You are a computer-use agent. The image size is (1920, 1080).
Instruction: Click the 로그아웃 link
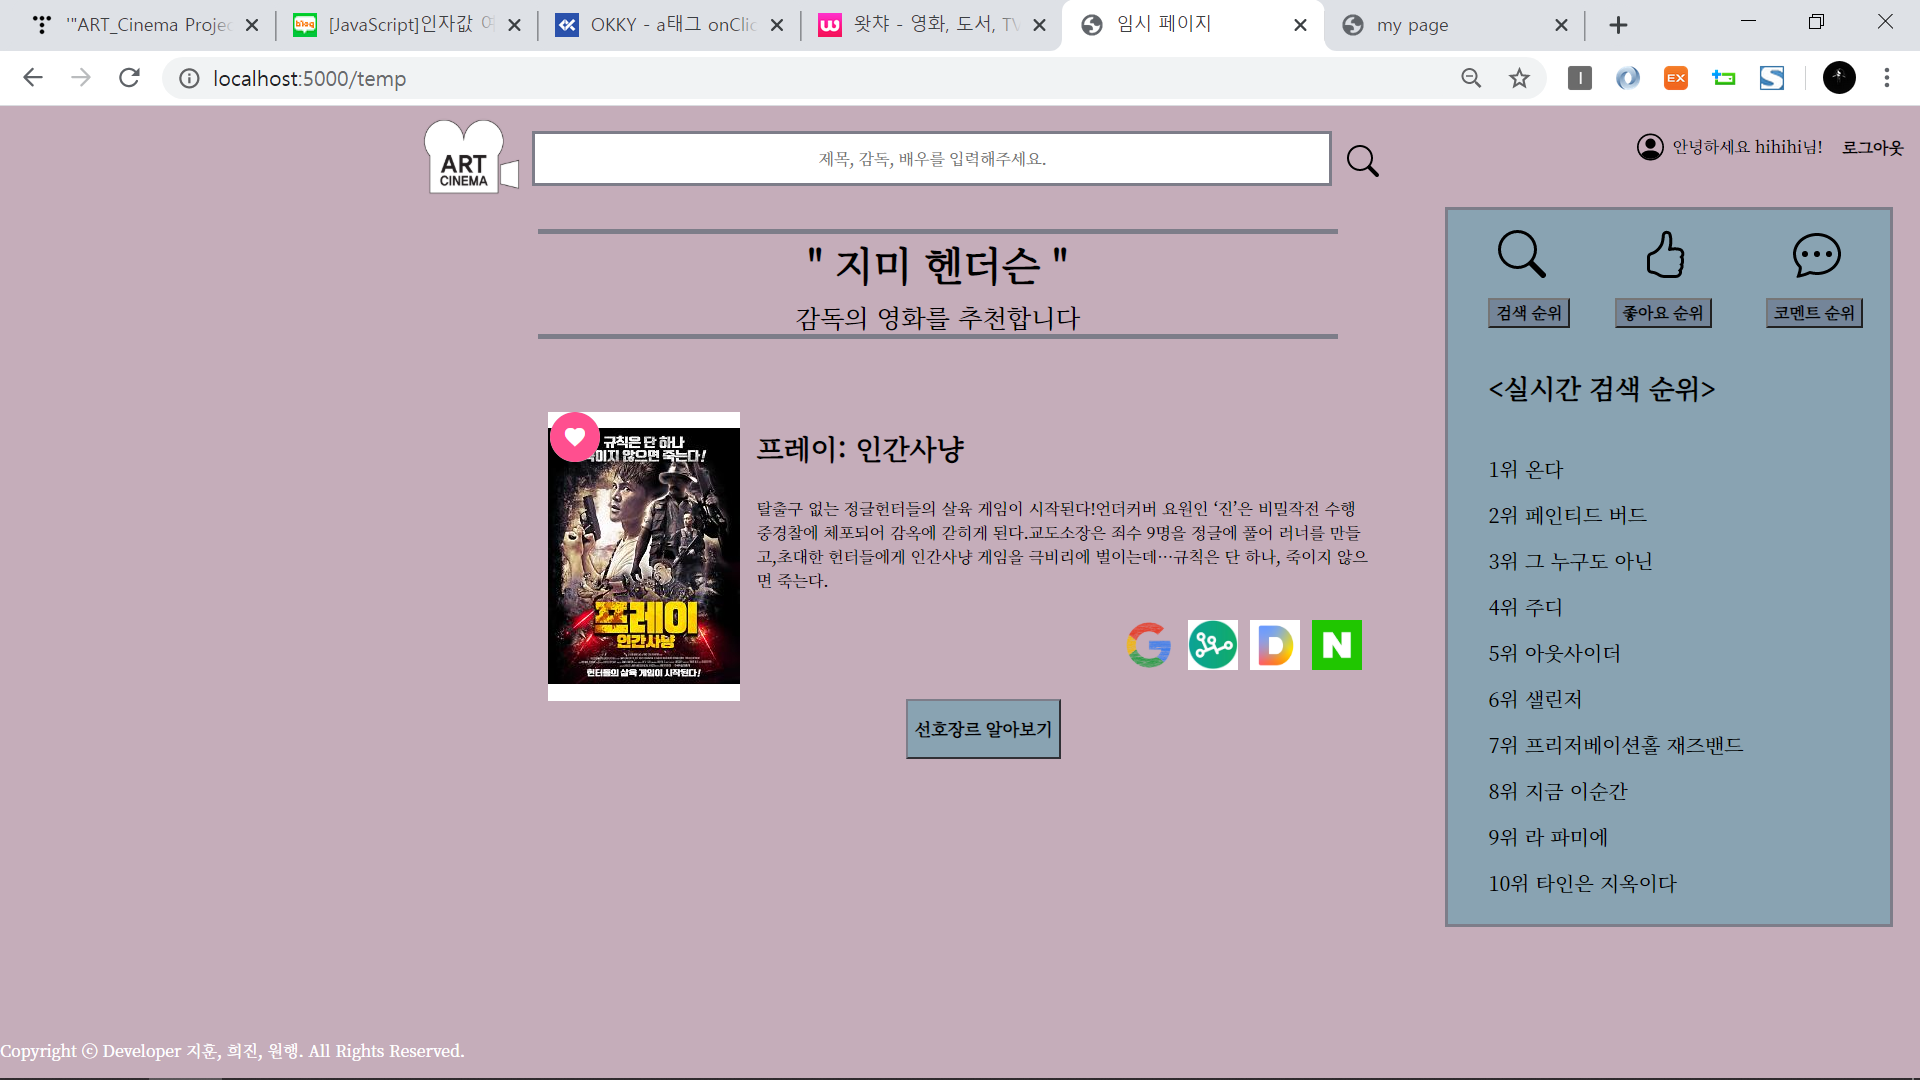(1872, 148)
